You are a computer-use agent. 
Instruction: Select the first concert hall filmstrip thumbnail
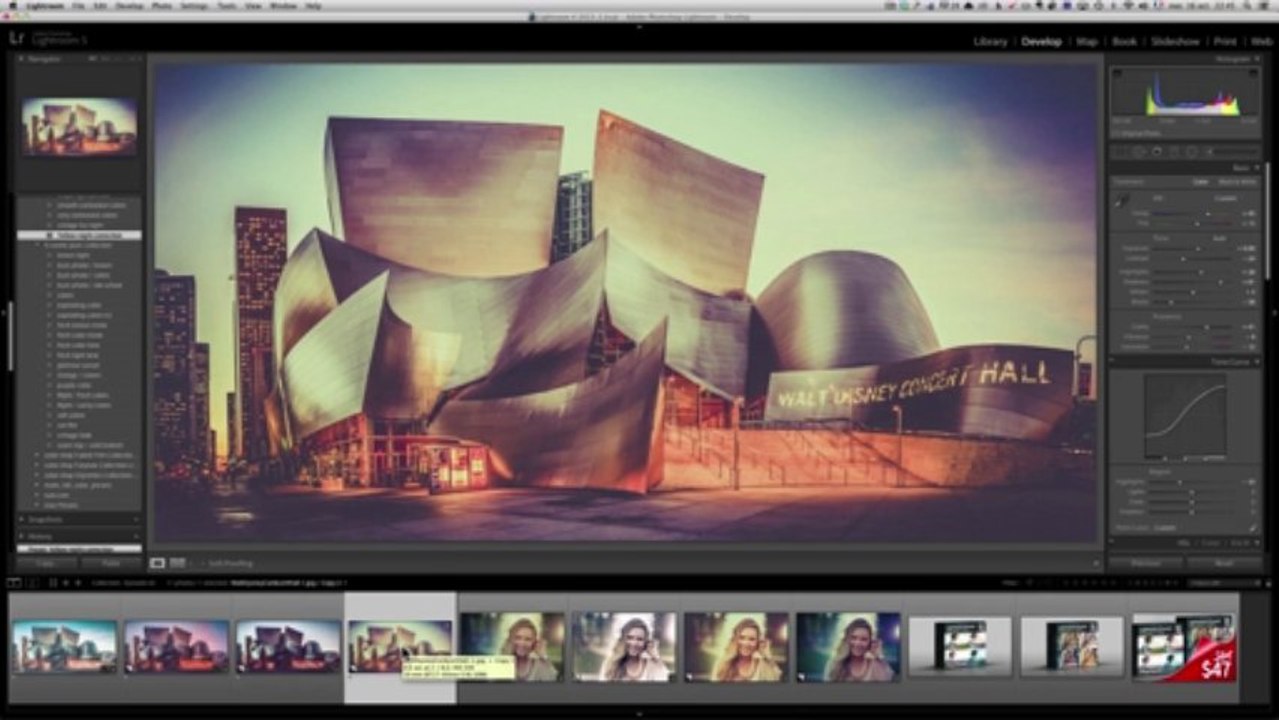(64, 646)
